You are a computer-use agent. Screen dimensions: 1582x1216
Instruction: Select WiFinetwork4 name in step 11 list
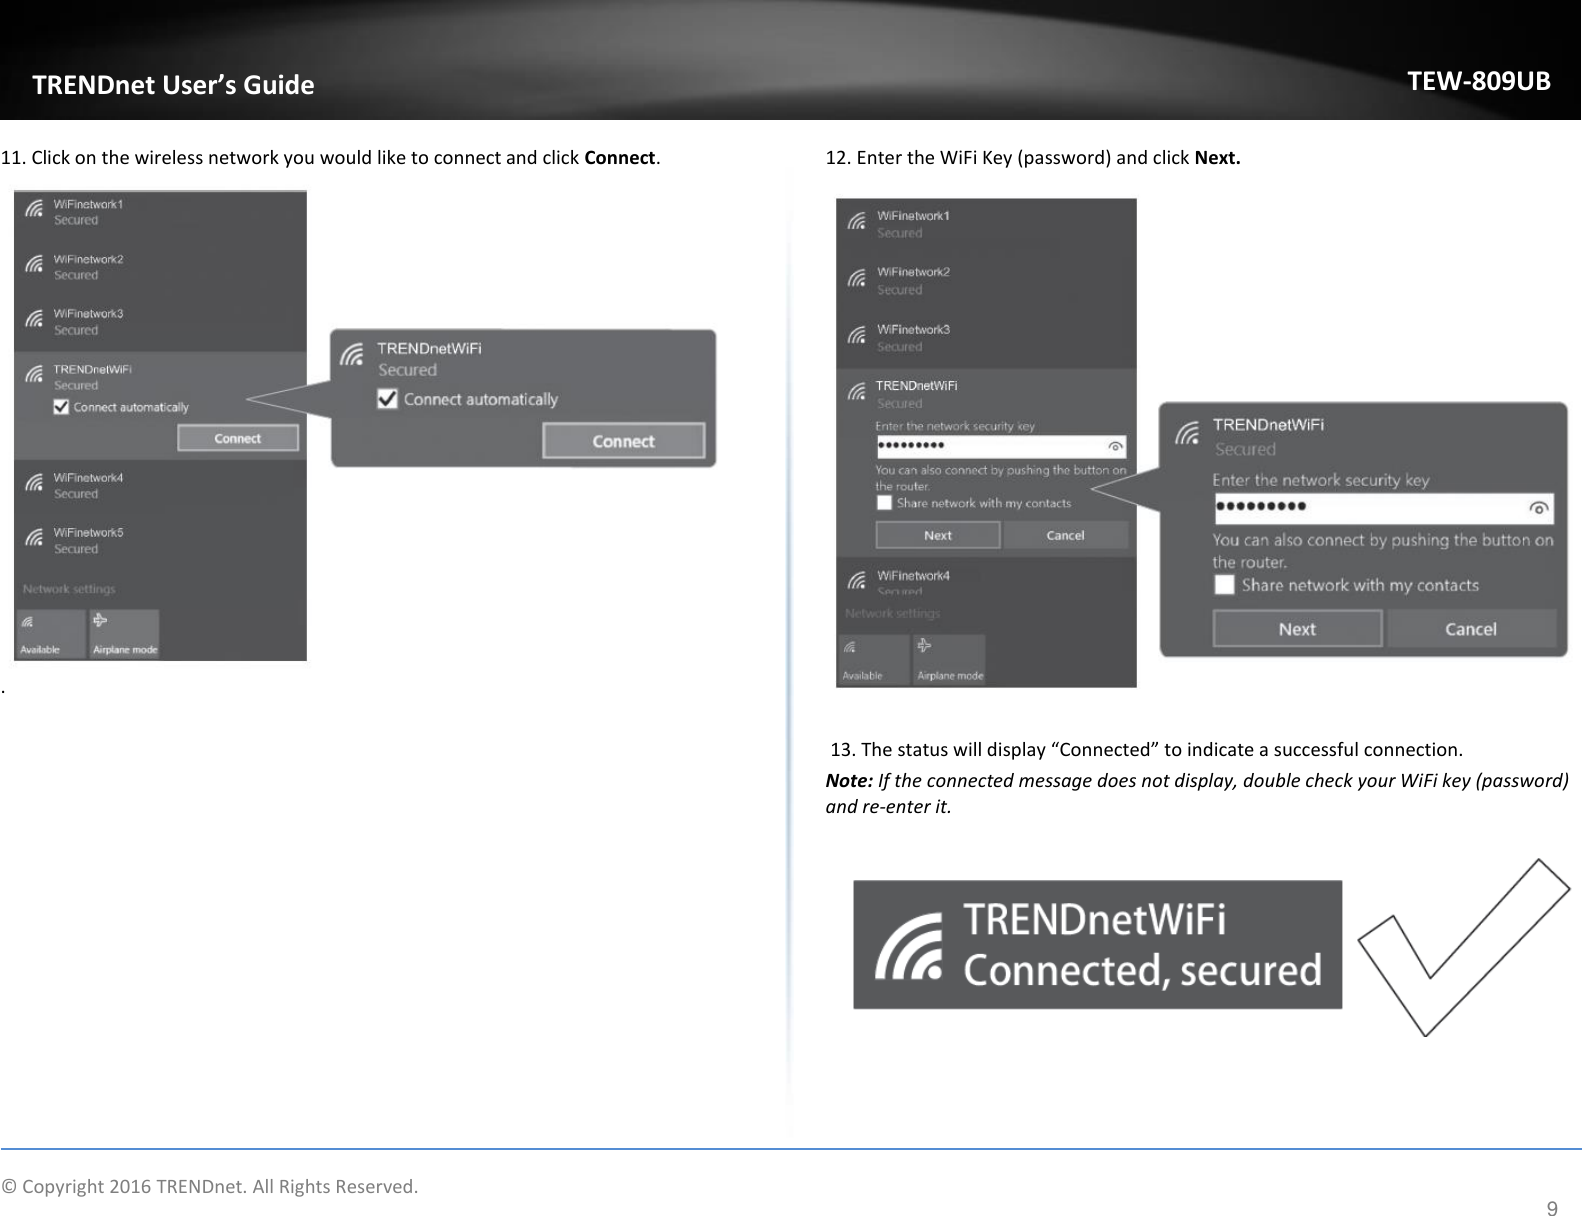(88, 478)
